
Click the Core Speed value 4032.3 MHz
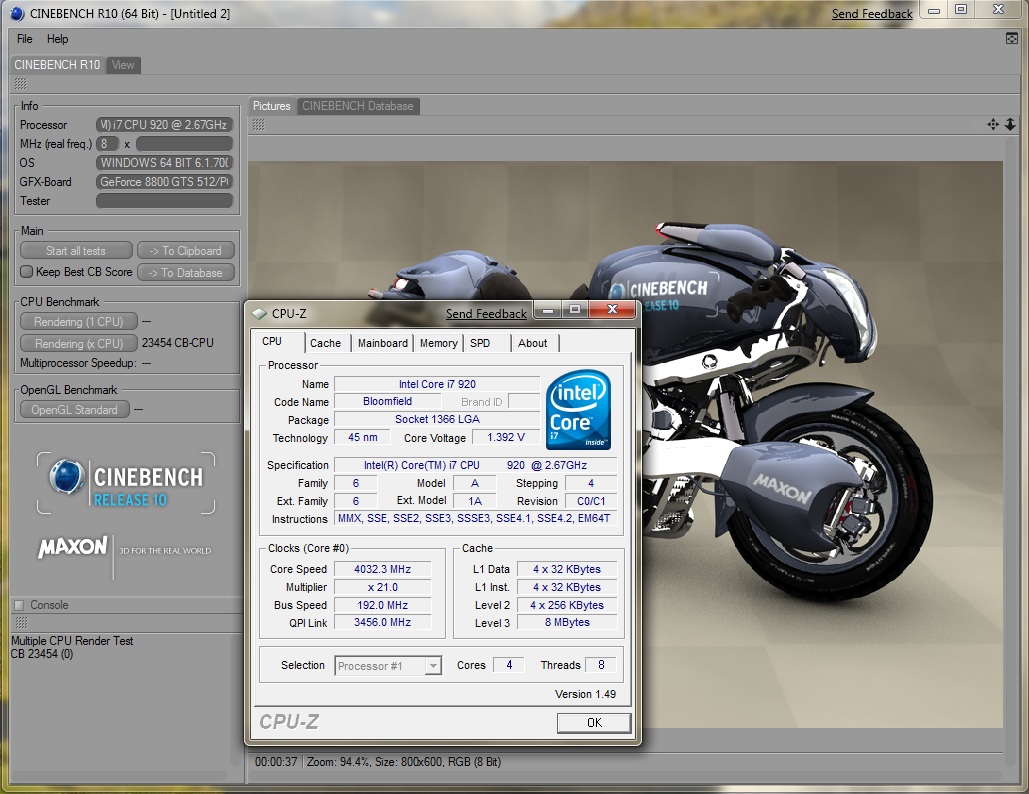coord(383,569)
